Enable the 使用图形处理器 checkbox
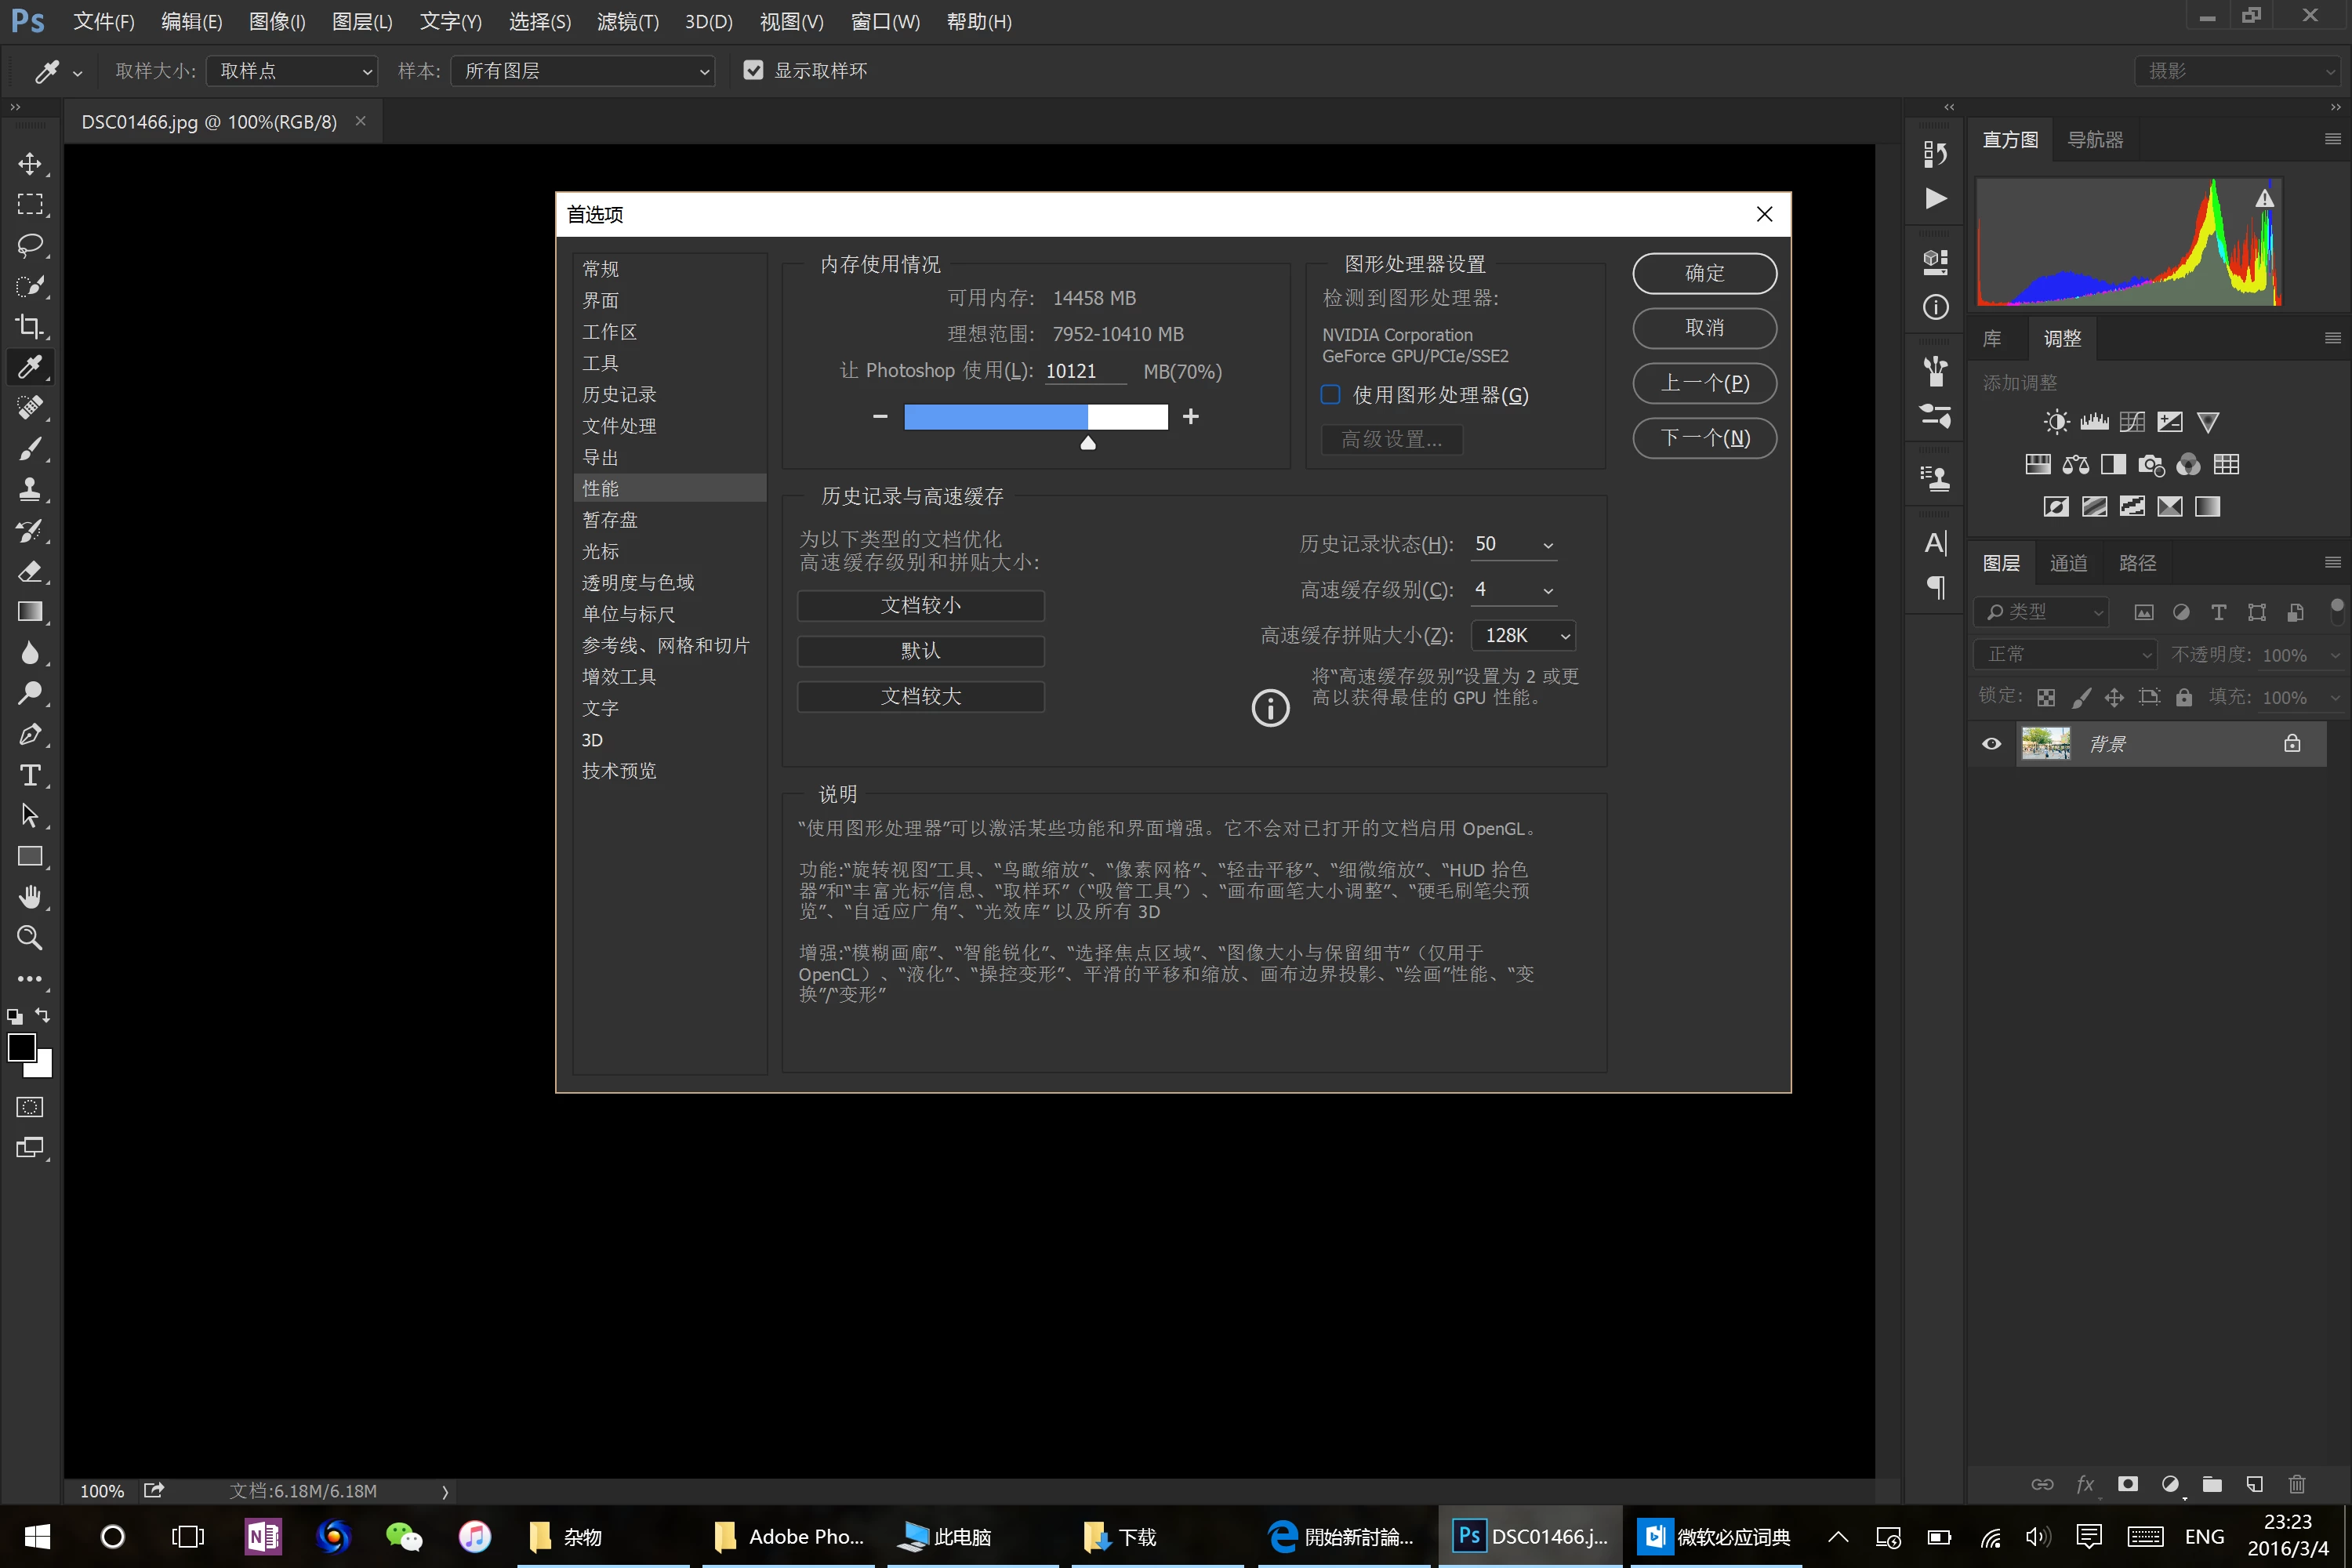Viewport: 2352px width, 1568px height. (x=1330, y=395)
